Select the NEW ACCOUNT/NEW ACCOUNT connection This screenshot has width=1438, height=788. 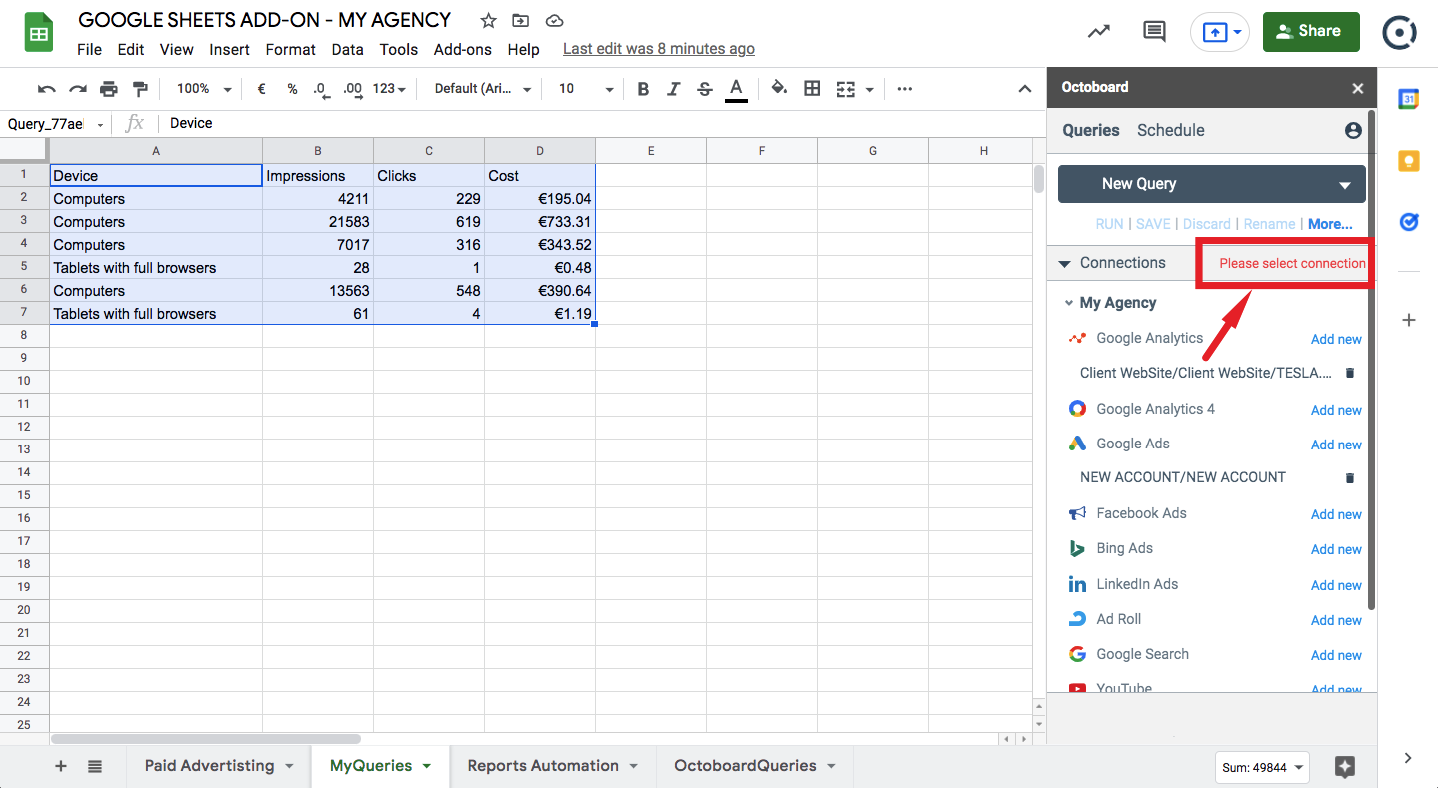(1183, 477)
